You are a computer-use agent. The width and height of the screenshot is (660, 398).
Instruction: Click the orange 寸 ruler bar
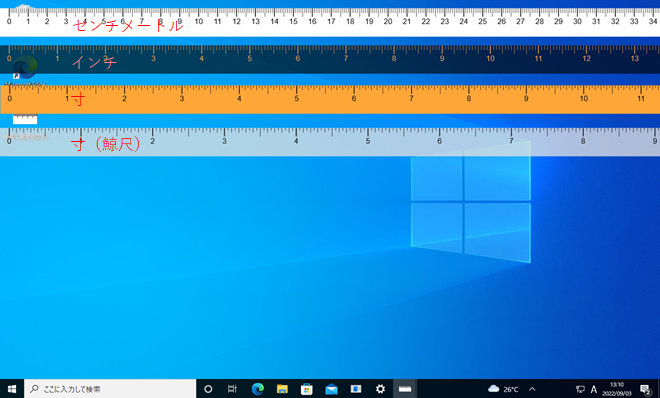pos(330,99)
